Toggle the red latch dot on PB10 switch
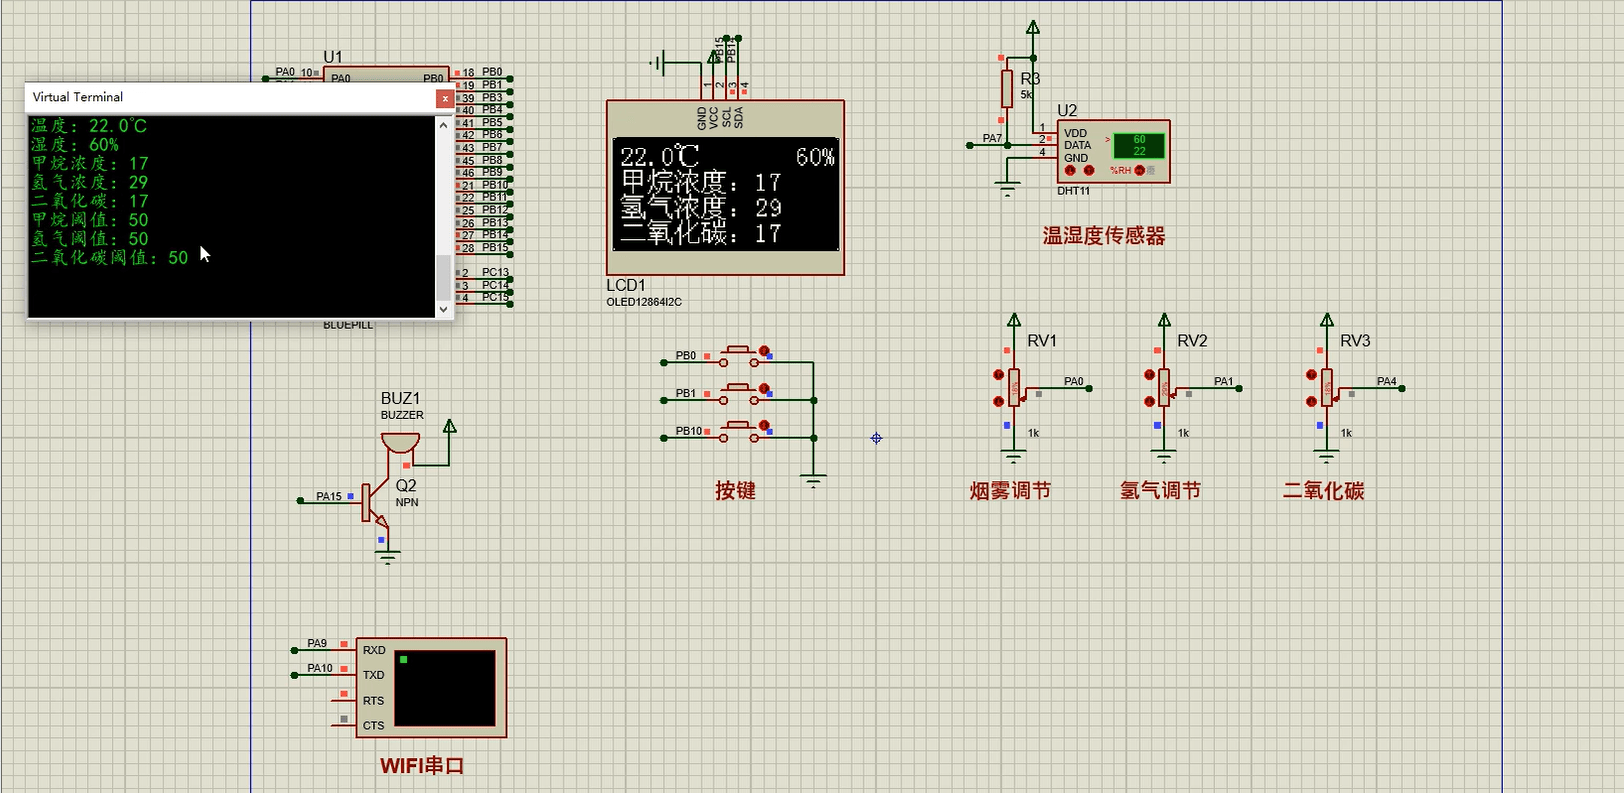1624x793 pixels. click(x=764, y=426)
